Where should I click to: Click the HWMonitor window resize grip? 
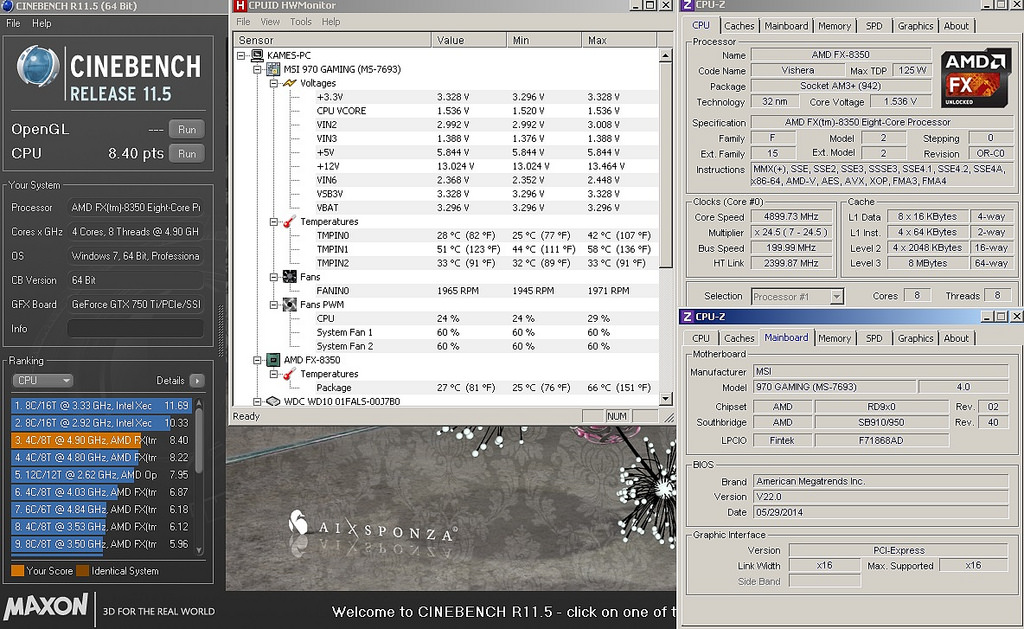[668, 417]
